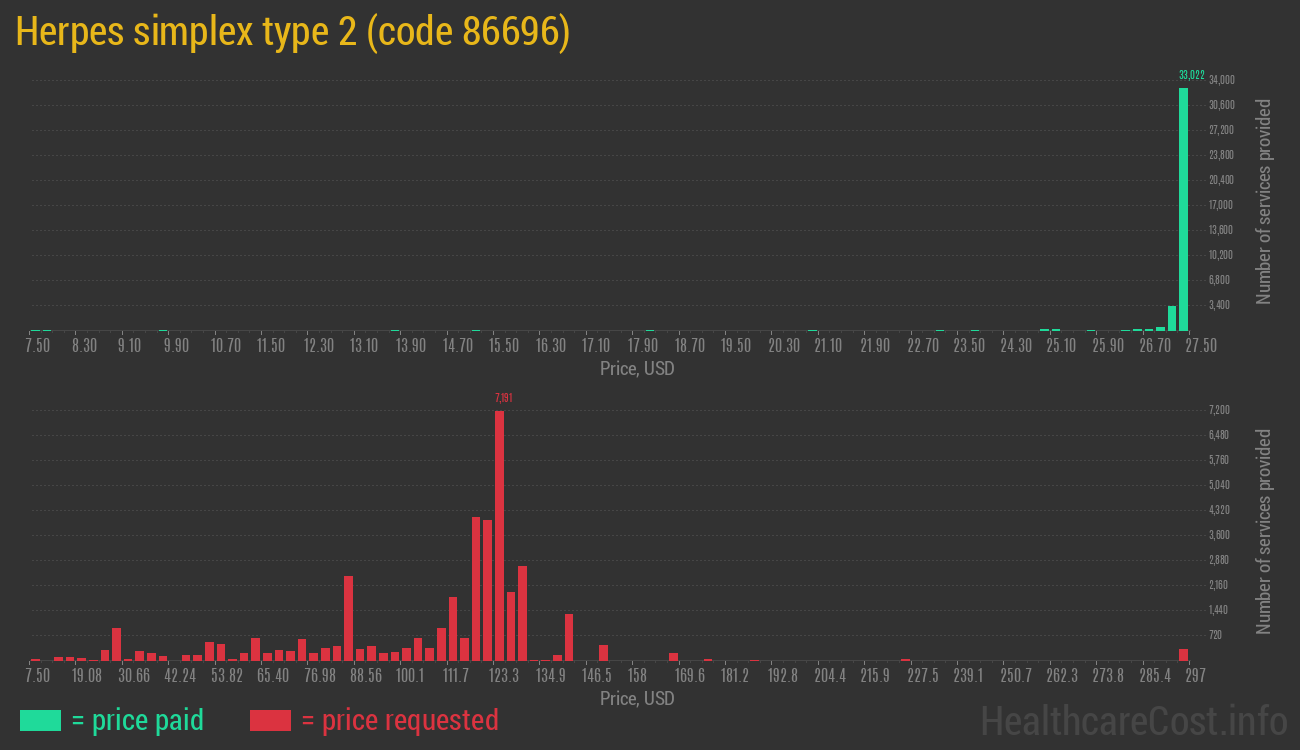The width and height of the screenshot is (1300, 750).
Task: Click the 7,191 value label above red bar
Action: pyautogui.click(x=503, y=398)
